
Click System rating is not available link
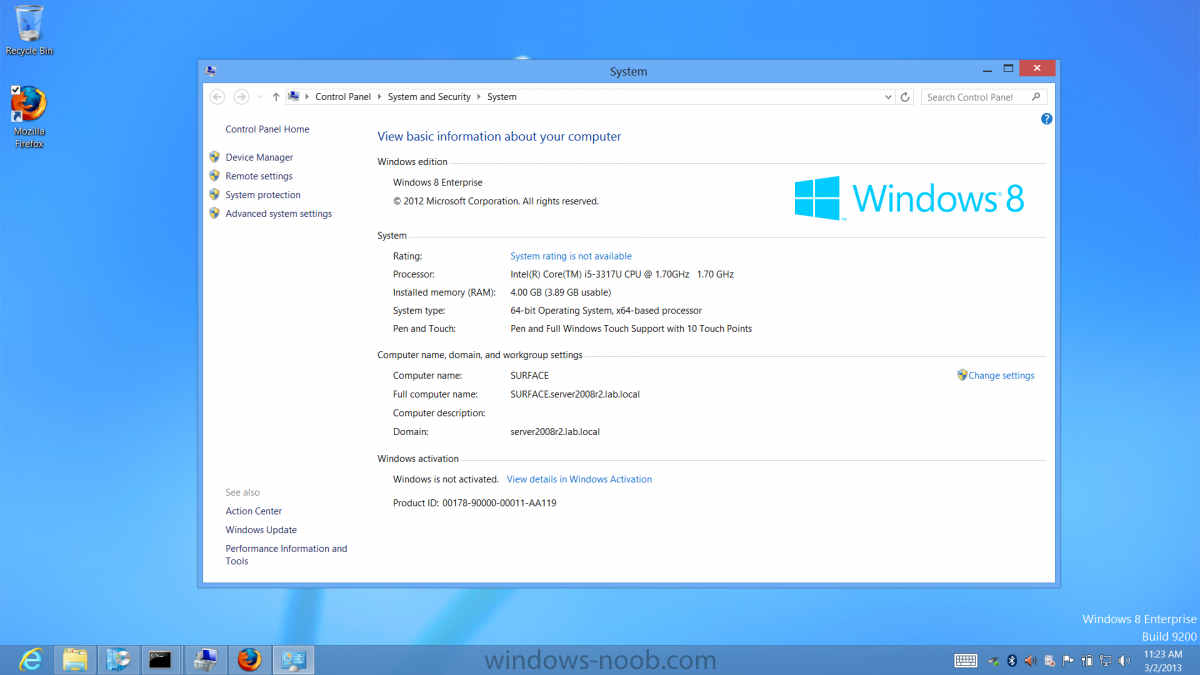[x=571, y=256]
